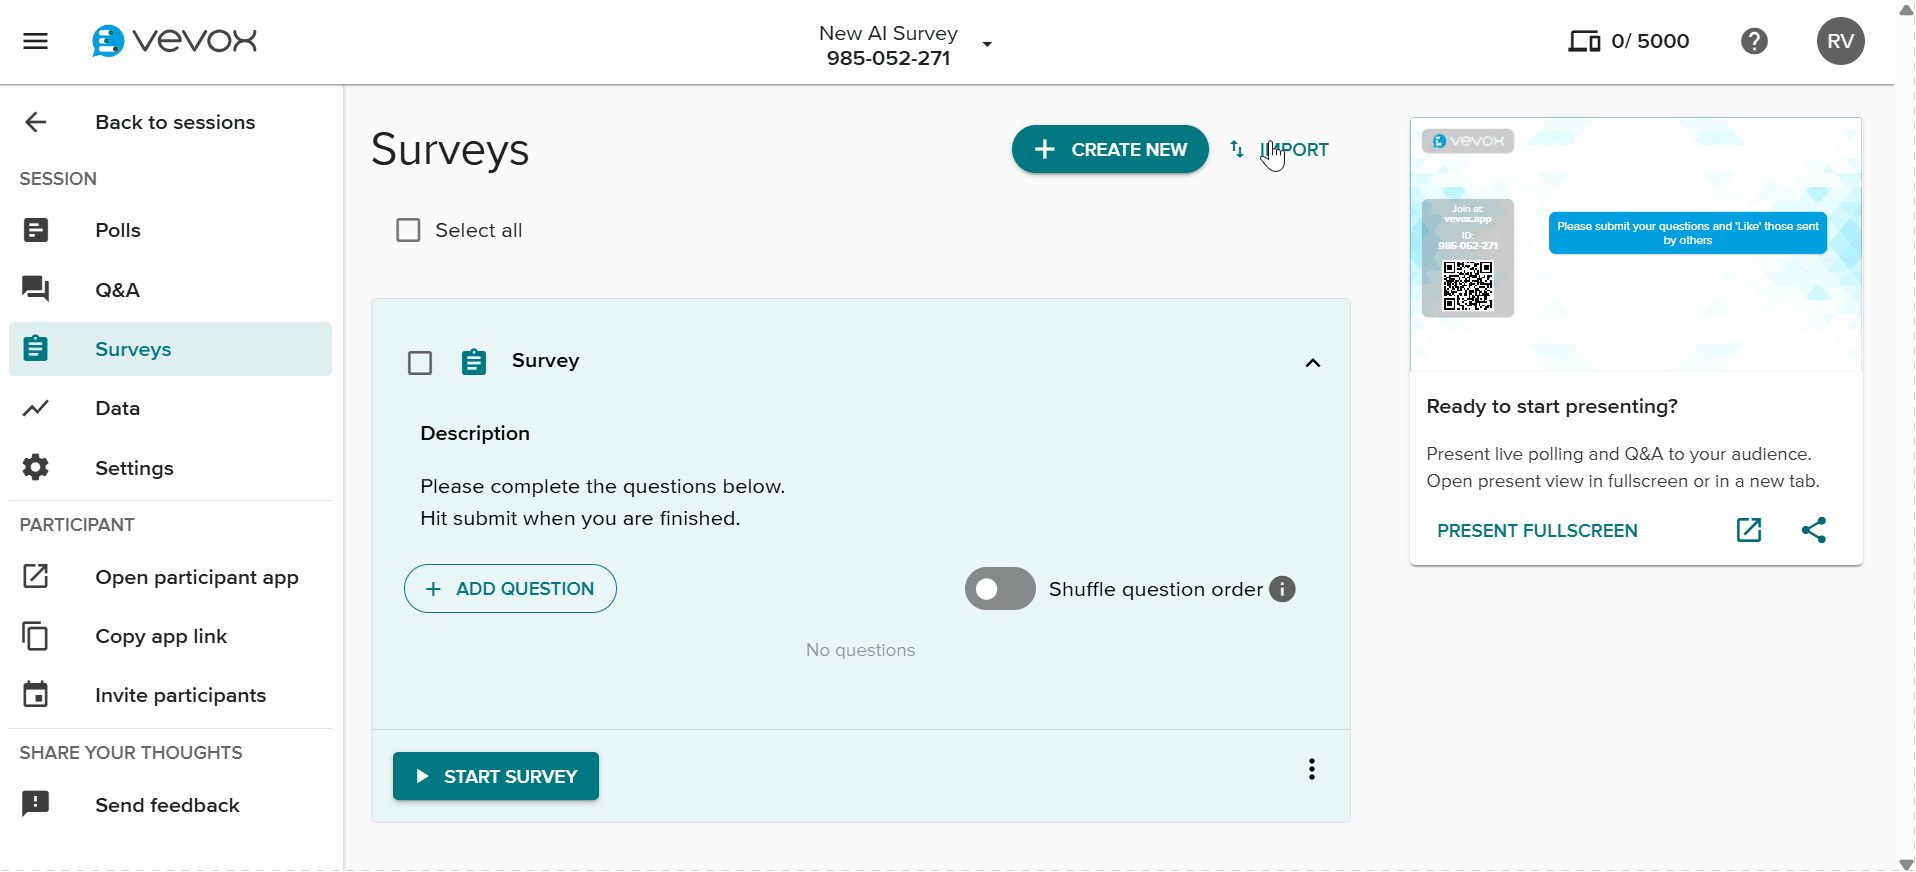Image resolution: width=1916 pixels, height=872 pixels.
Task: Open the Q&A section
Action: click(117, 290)
